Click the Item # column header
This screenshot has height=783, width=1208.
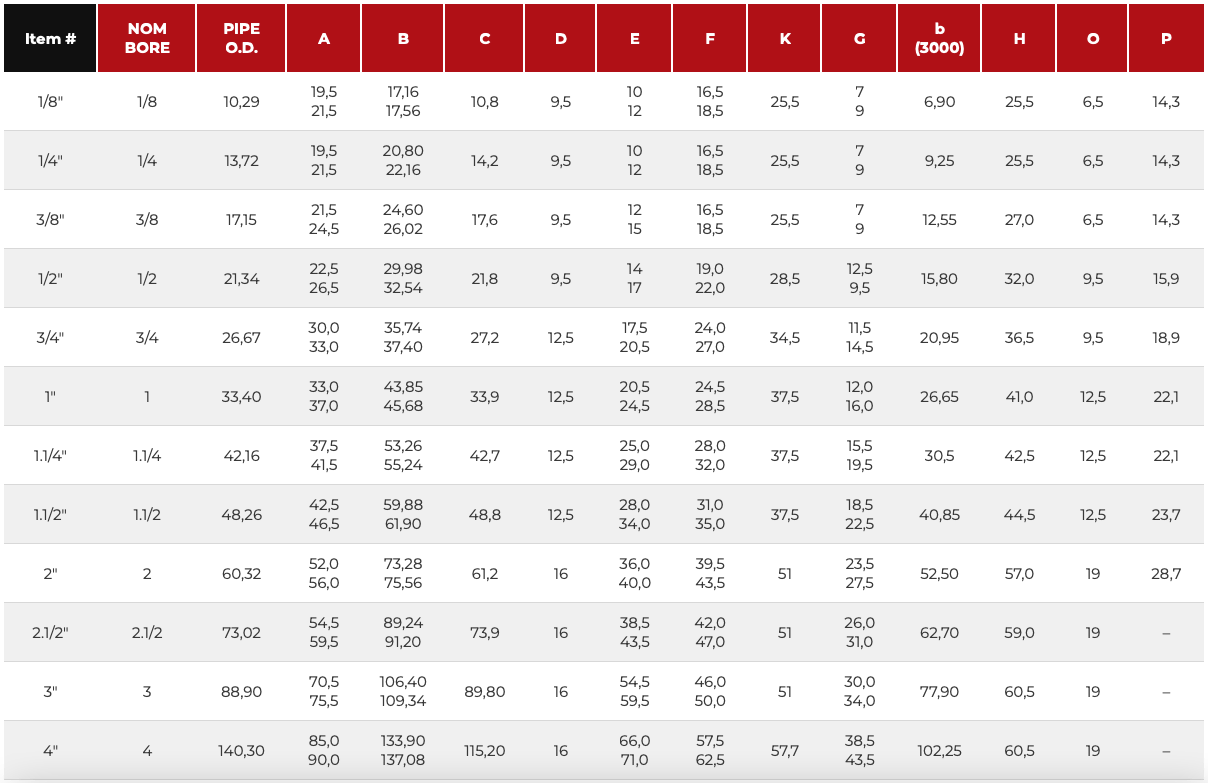click(50, 38)
